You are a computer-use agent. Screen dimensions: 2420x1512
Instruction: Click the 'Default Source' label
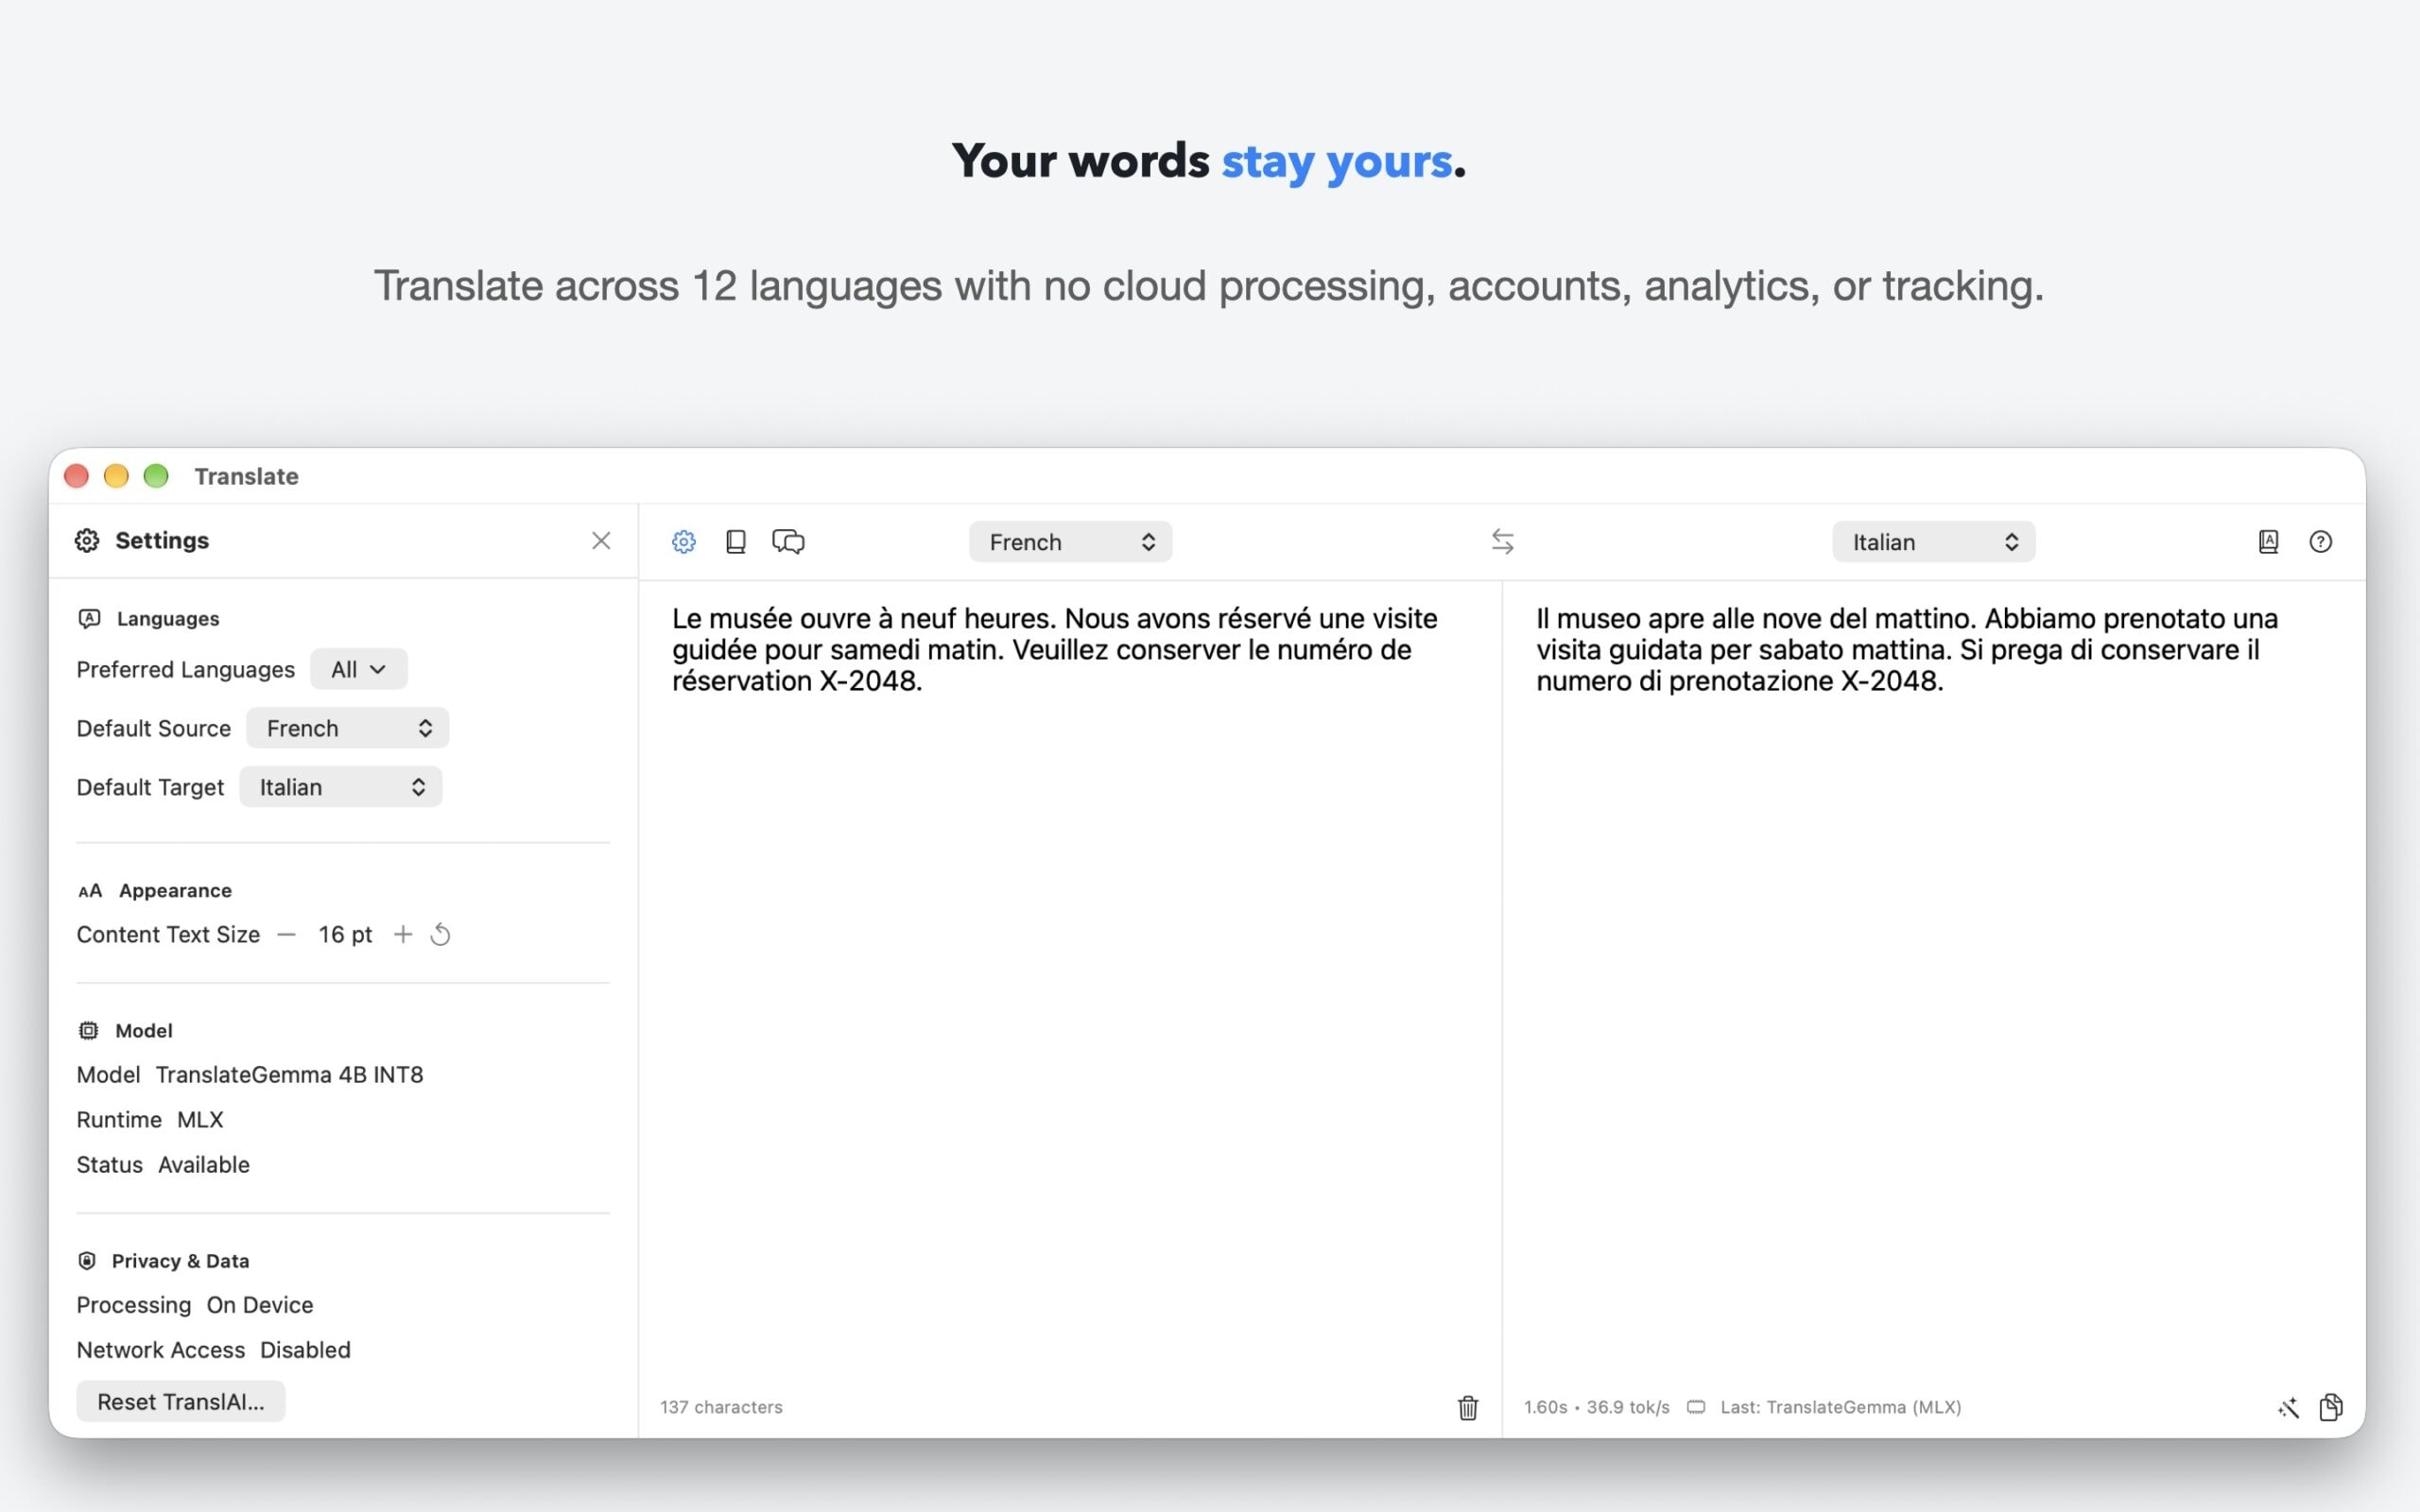pos(154,728)
